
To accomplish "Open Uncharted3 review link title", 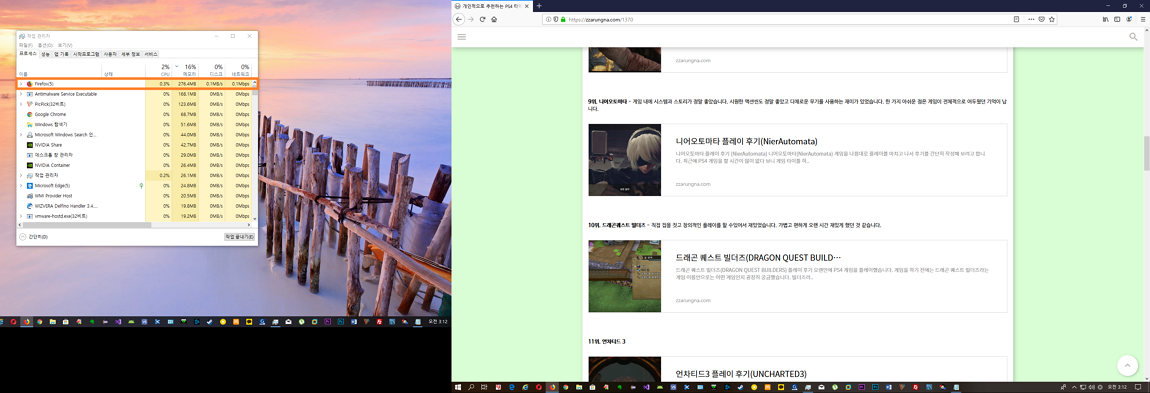I will 740,374.
